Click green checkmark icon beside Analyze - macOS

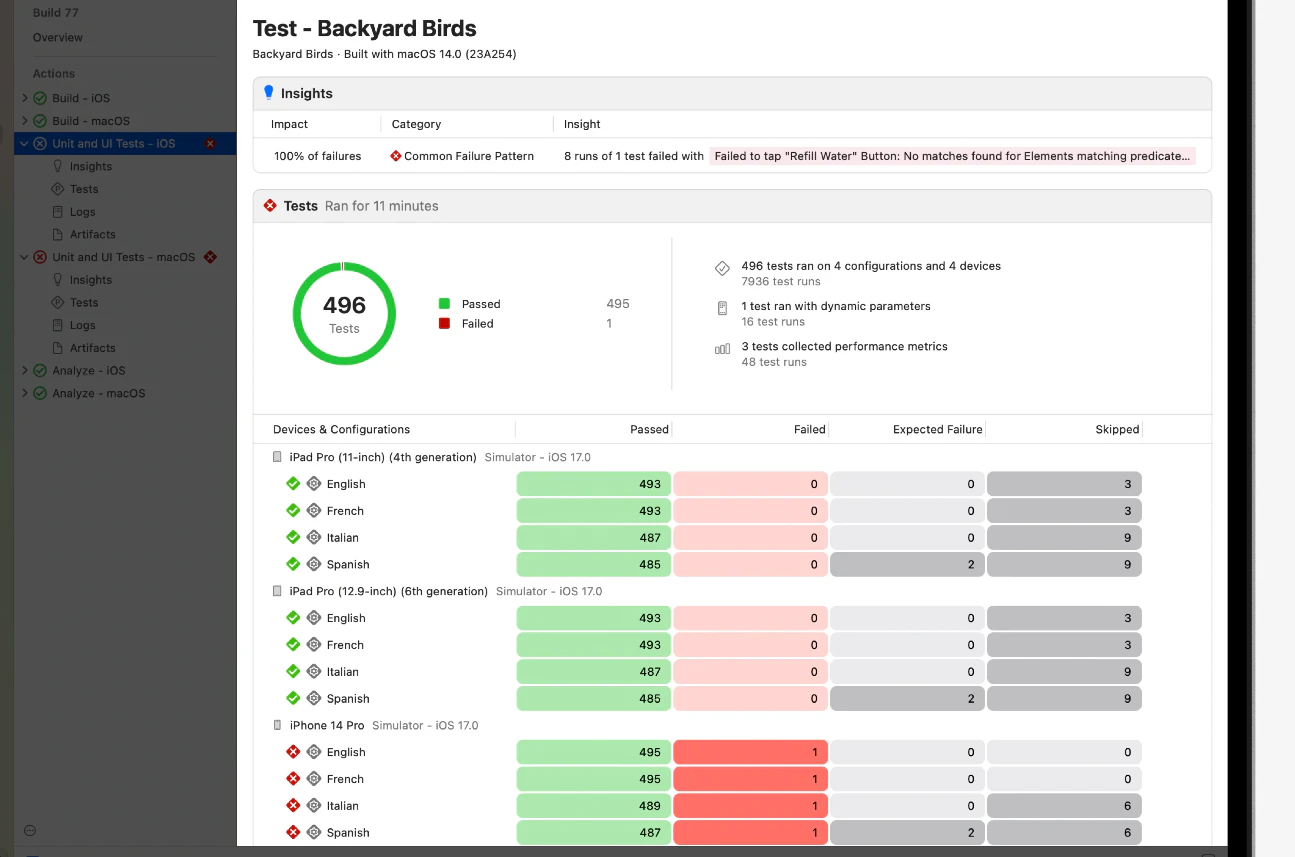point(40,393)
